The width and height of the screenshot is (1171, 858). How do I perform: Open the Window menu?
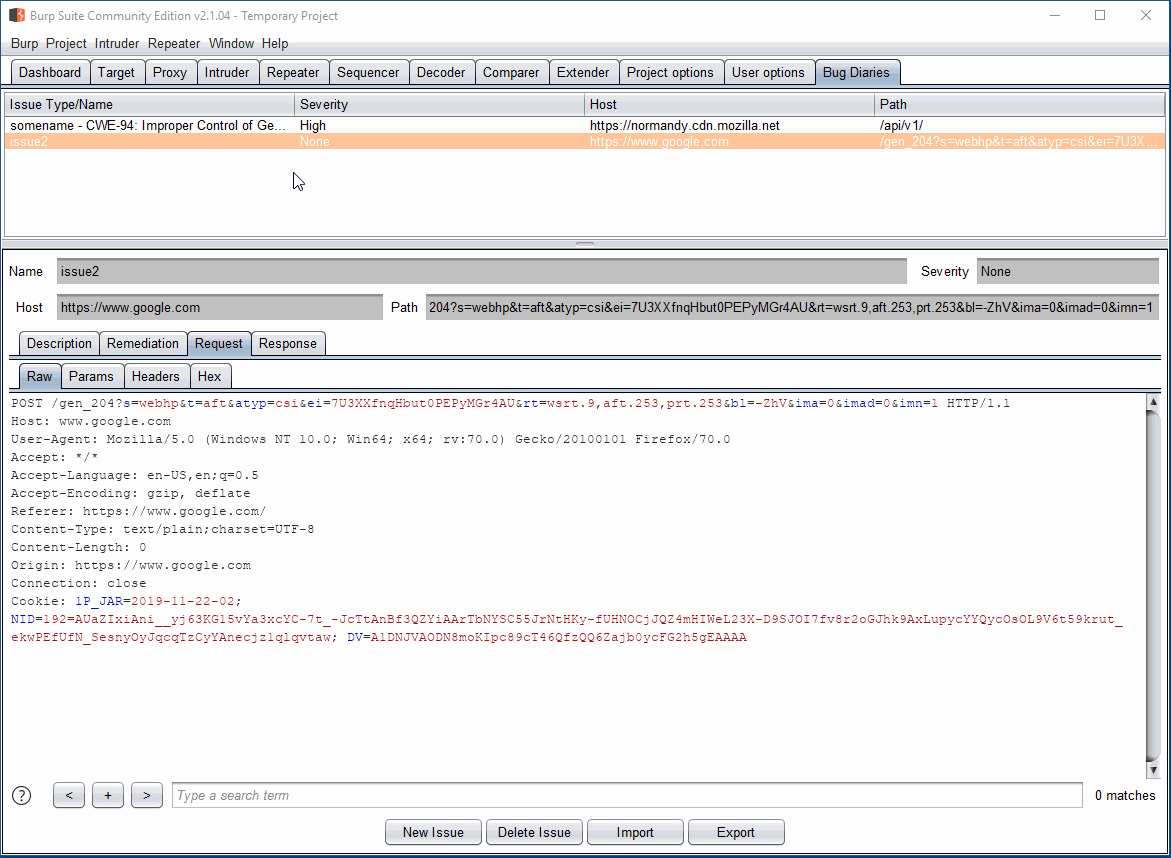(232, 43)
